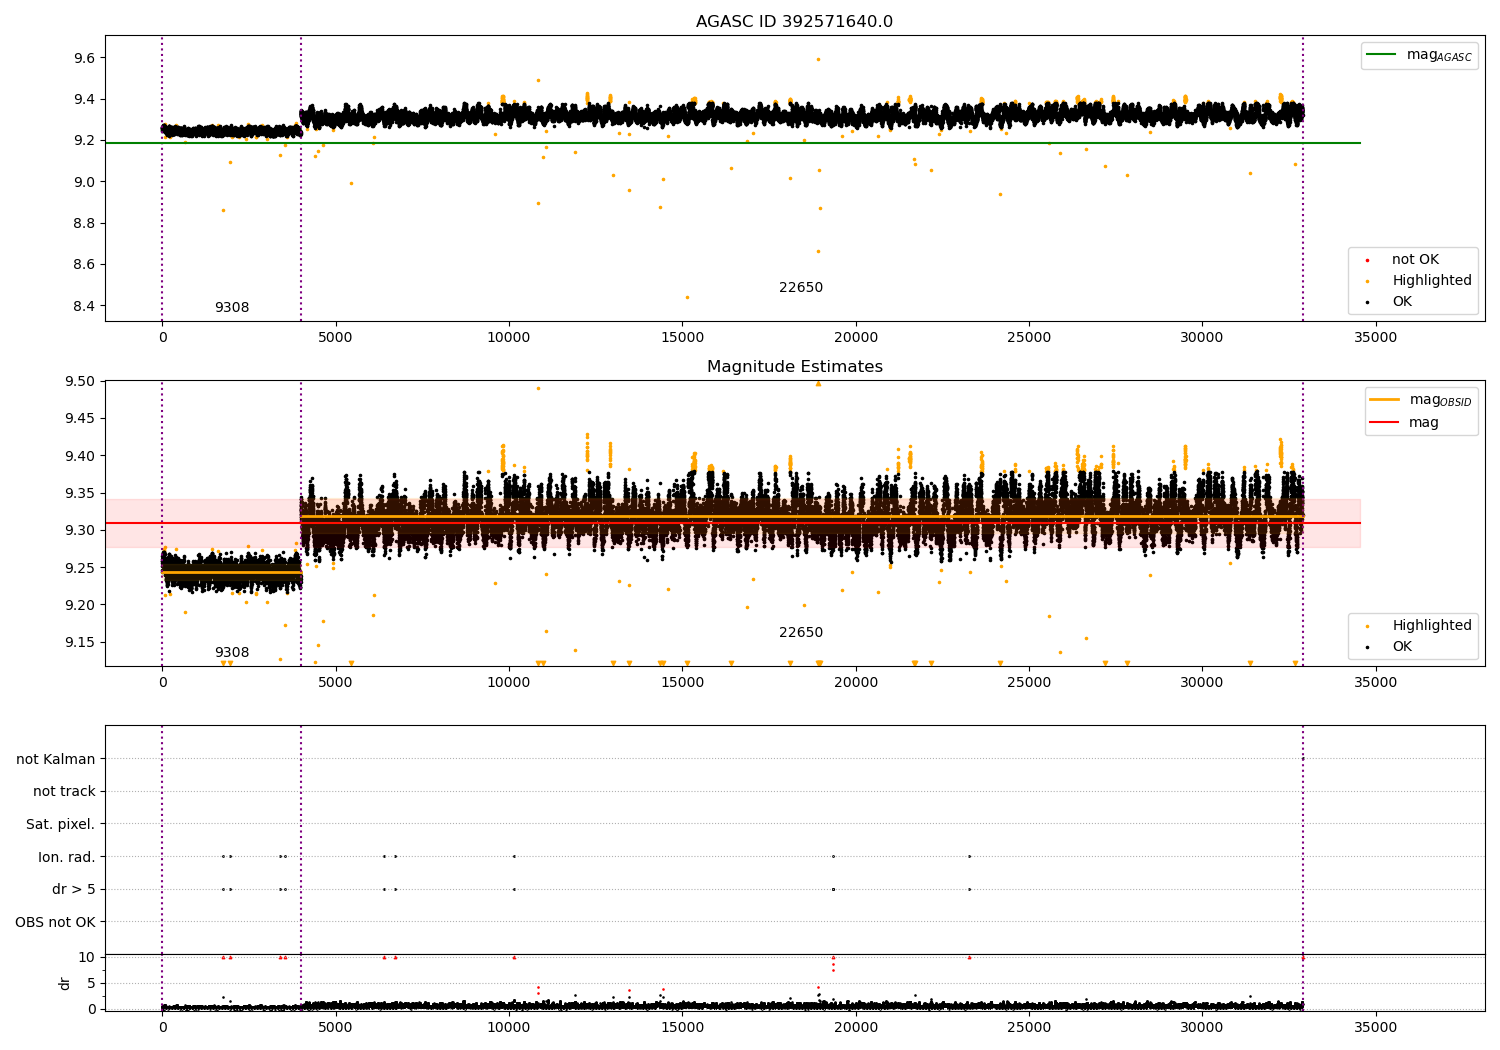Click the '9308' label in the top plot

[232, 308]
